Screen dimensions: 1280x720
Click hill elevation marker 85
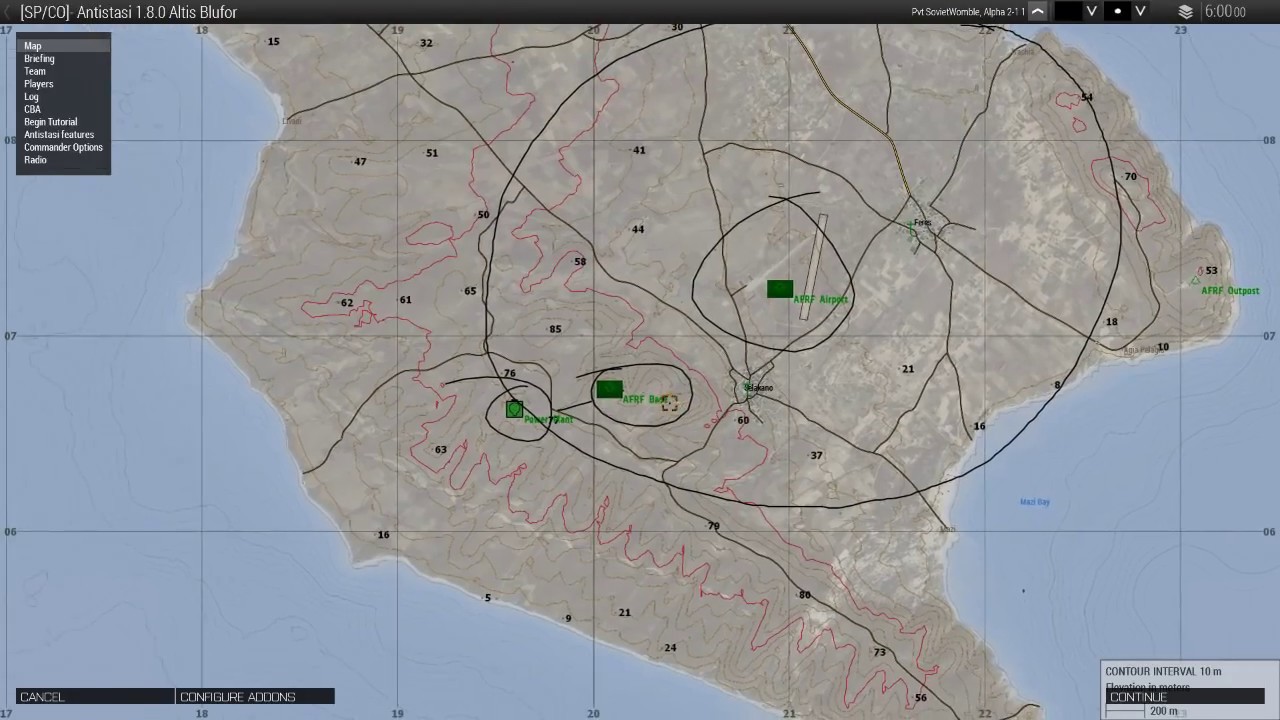pos(555,329)
